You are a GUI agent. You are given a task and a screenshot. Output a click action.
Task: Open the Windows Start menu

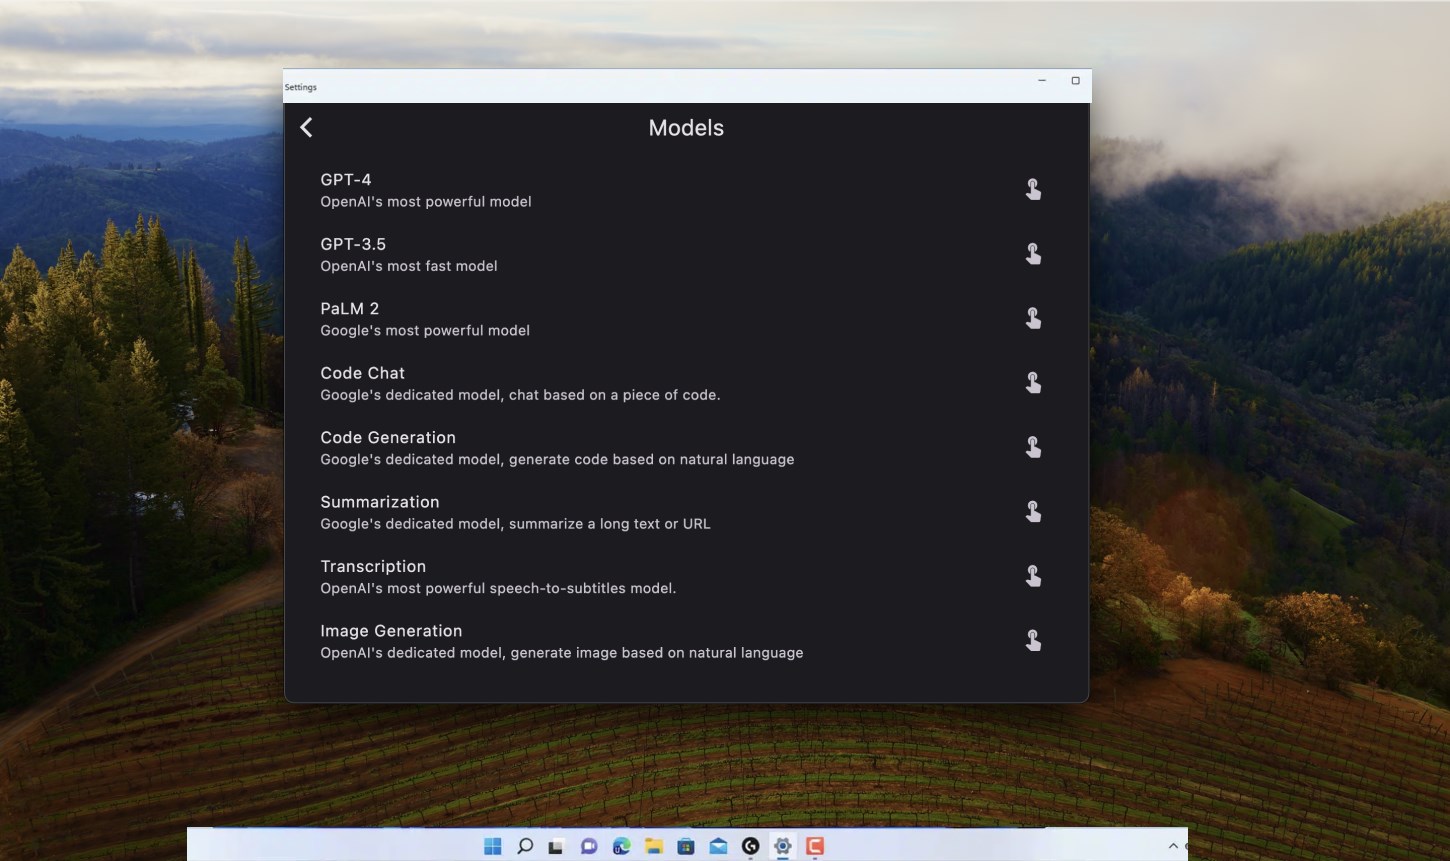pos(493,847)
